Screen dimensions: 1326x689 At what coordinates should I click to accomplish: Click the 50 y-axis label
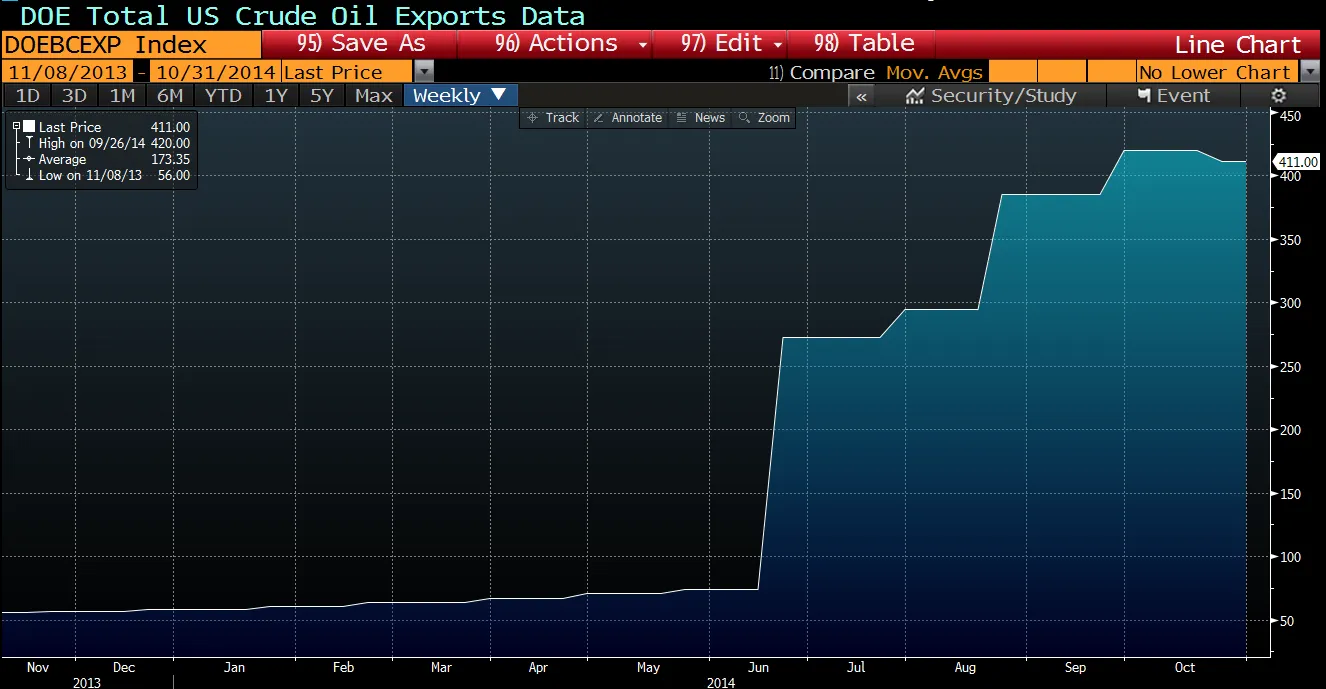tap(1287, 621)
